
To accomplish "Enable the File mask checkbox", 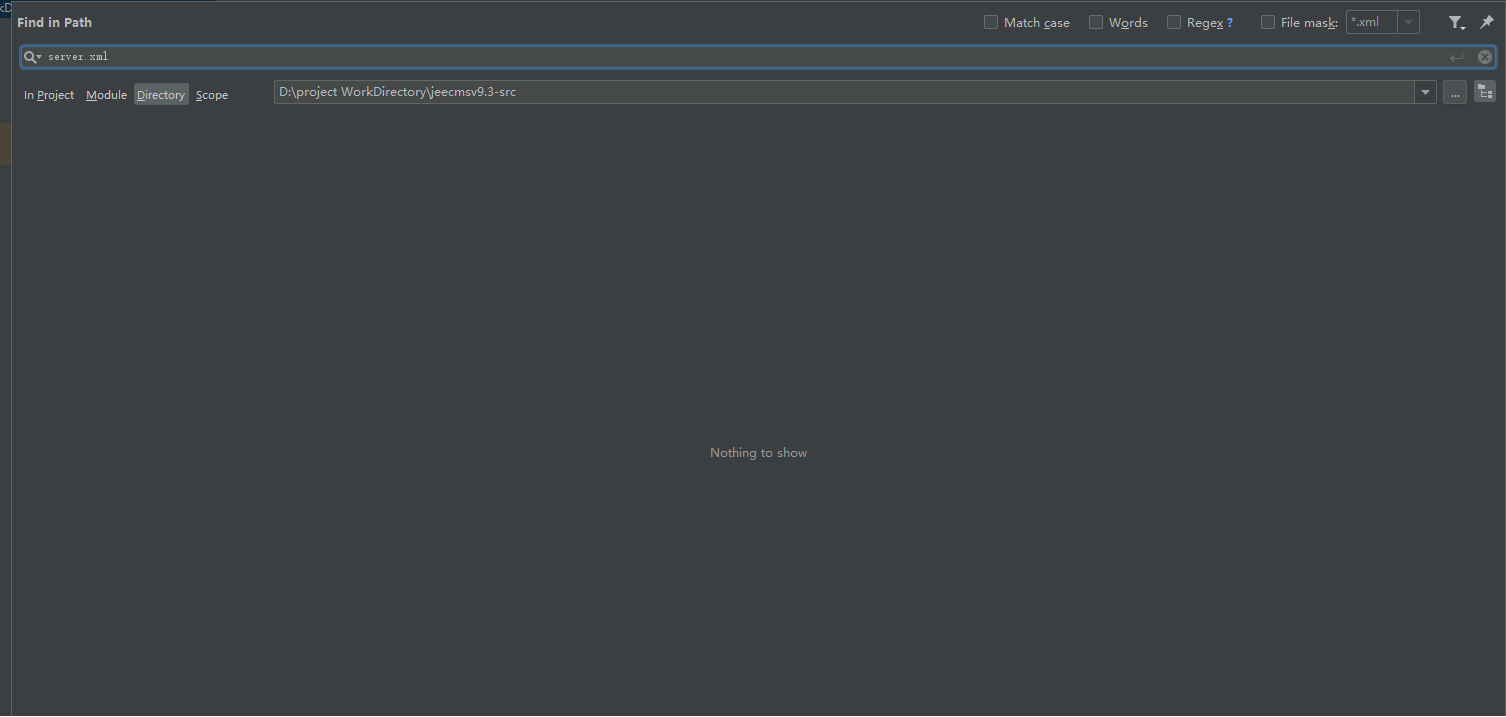I will [1268, 22].
